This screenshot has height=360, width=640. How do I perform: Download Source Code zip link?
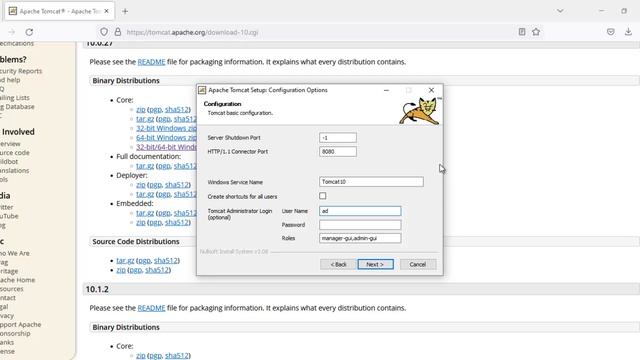121,270
